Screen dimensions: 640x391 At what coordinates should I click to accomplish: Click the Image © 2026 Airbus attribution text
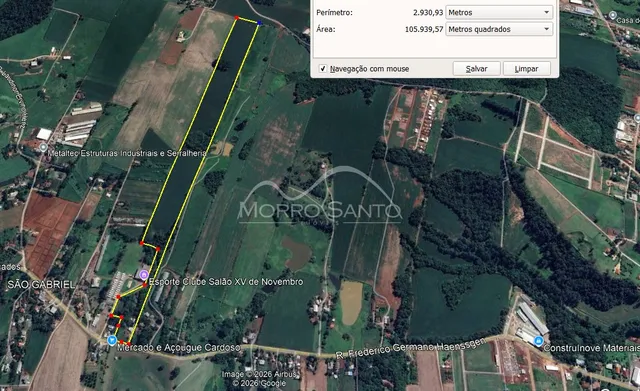pos(259,374)
